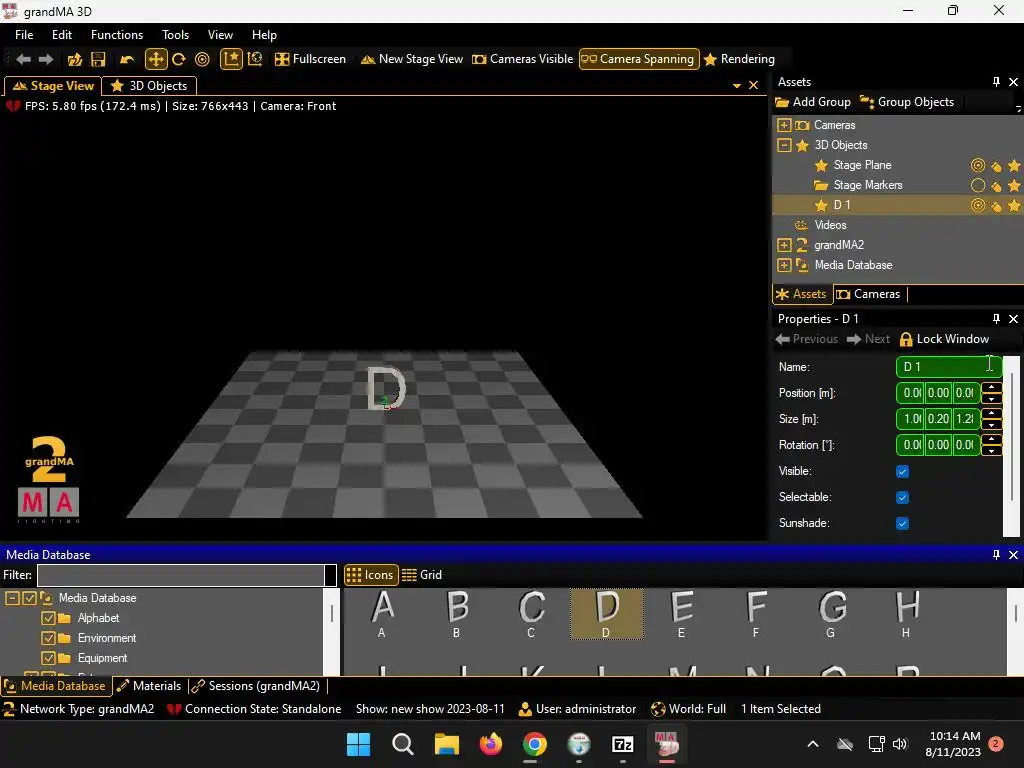Open the Functions menu
The image size is (1024, 768).
tap(117, 35)
